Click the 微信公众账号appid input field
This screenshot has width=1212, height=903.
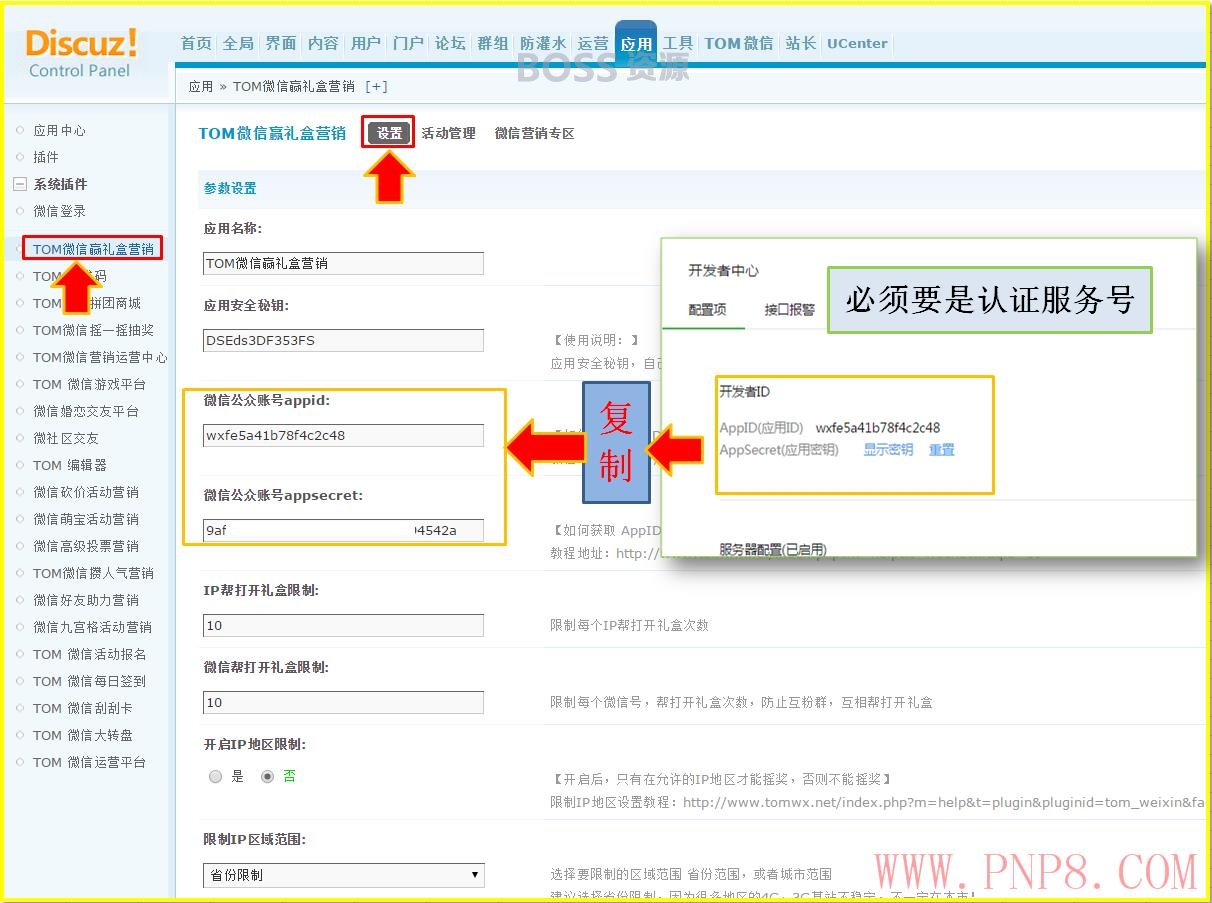[343, 435]
